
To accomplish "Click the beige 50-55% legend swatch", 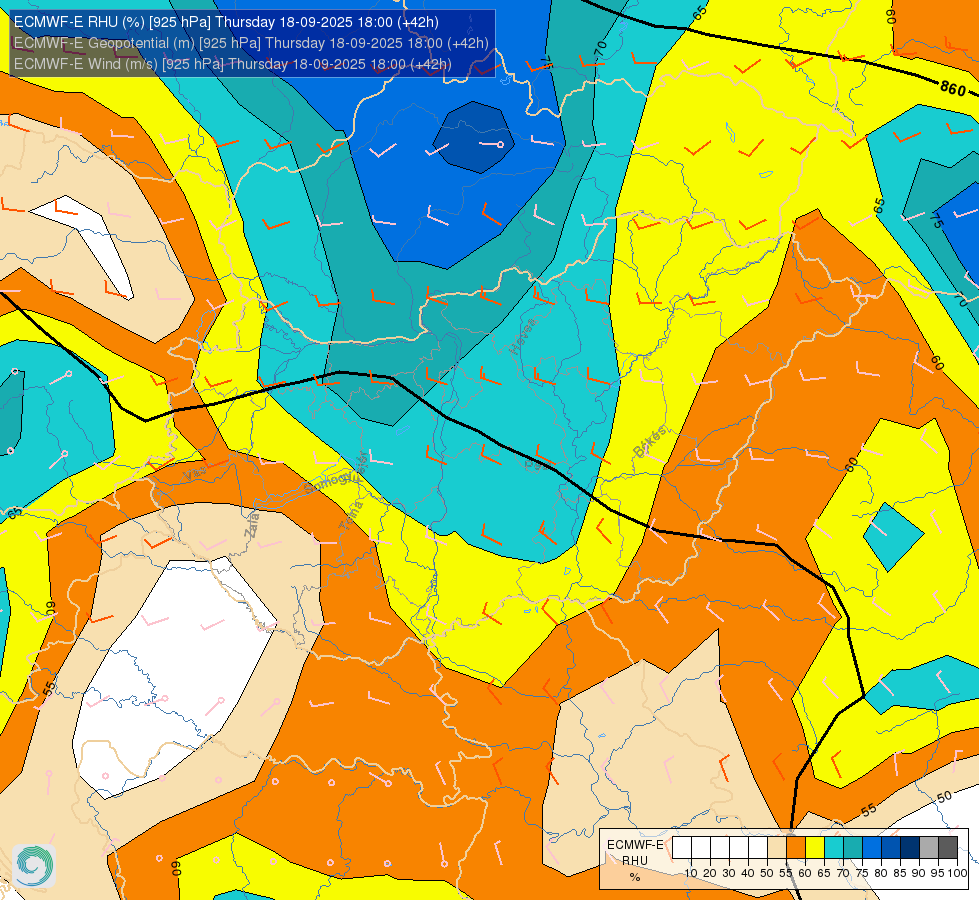I will click(x=777, y=848).
